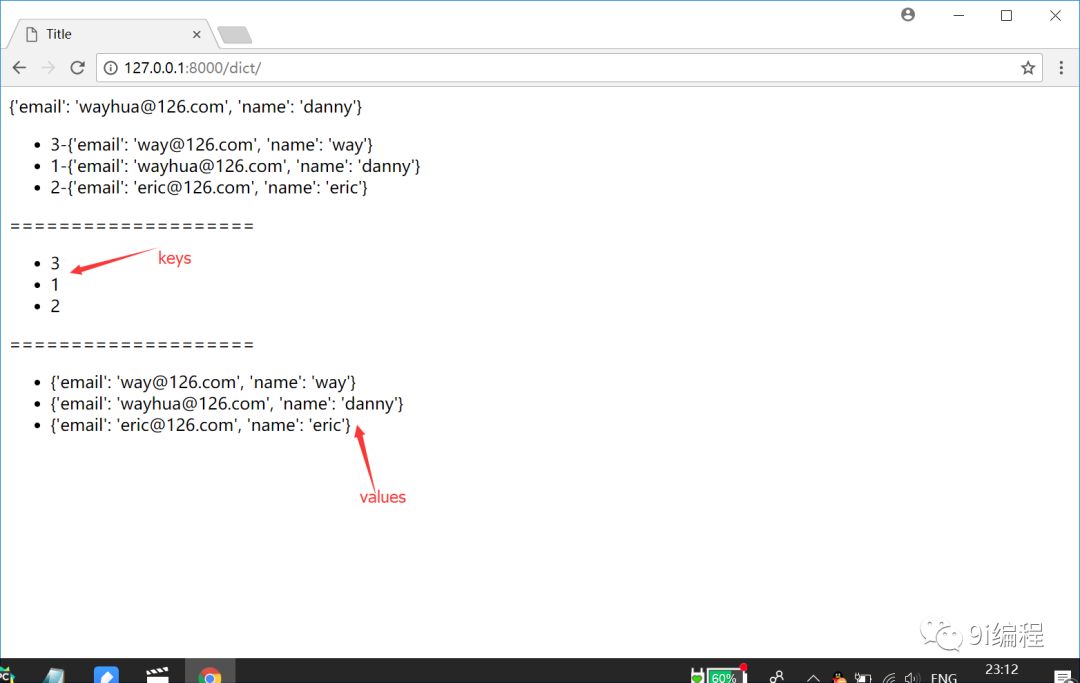
Task: Click the value list item with 'name': 'eric'
Action: [x=200, y=425]
